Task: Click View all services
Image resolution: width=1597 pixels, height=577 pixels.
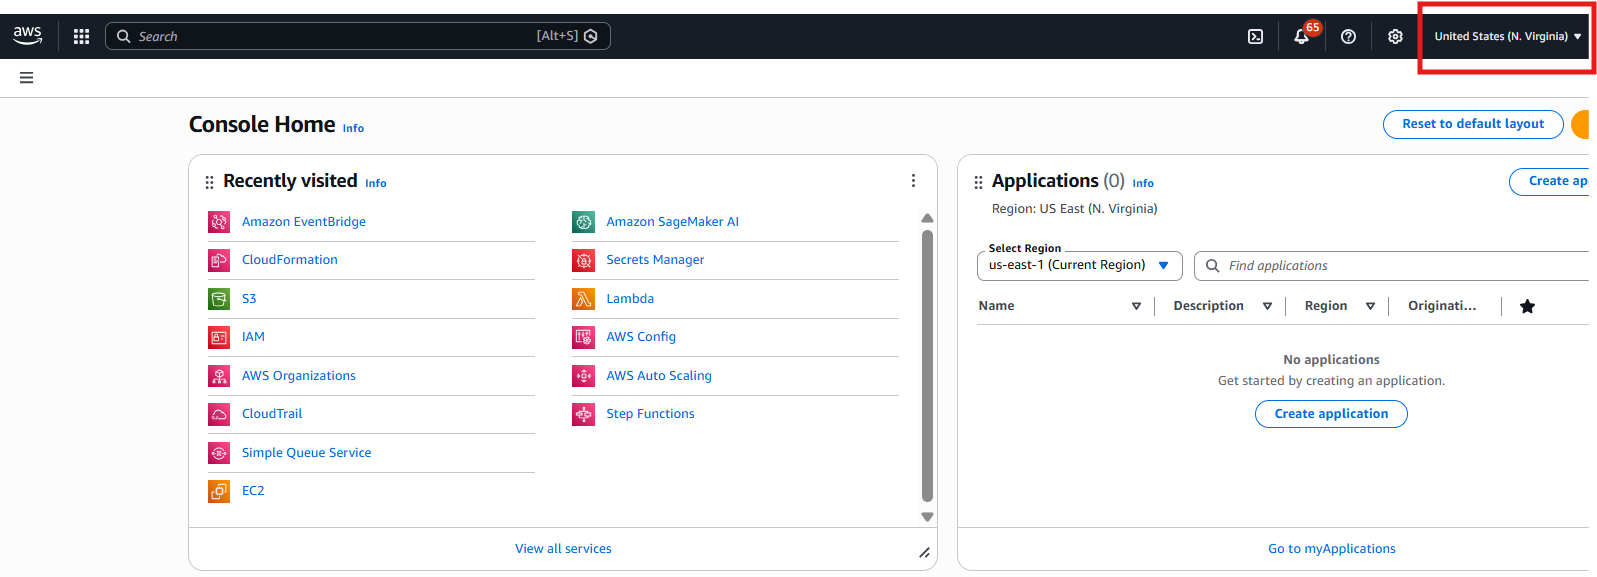Action: 563,549
